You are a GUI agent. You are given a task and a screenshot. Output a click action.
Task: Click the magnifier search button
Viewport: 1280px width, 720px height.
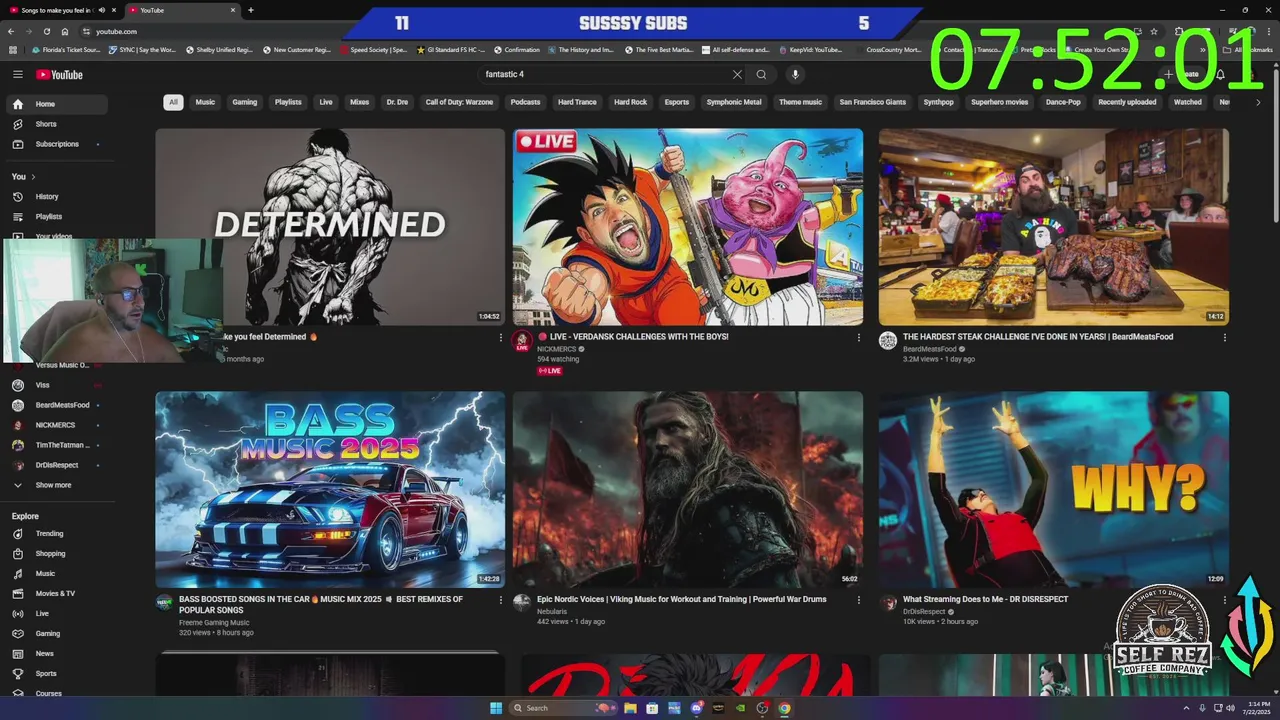(761, 74)
